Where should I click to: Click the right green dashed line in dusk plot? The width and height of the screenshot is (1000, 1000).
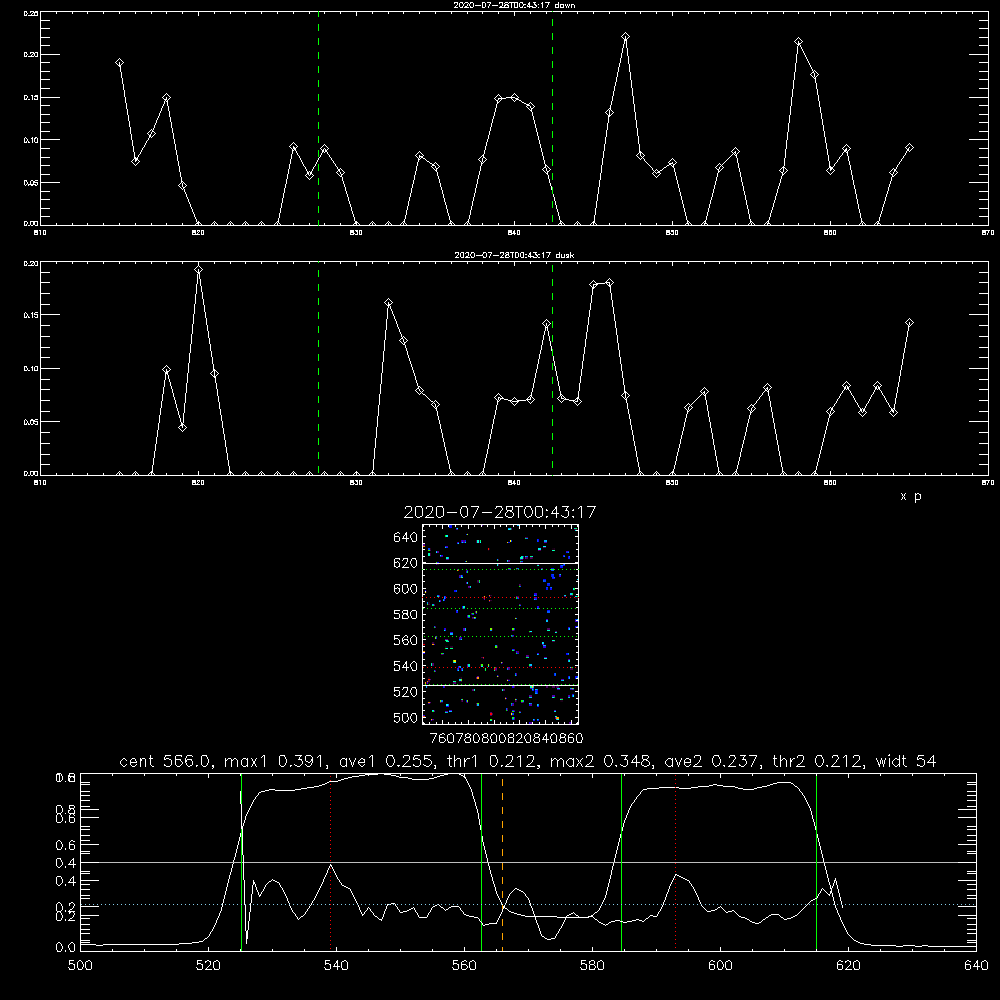click(552, 368)
